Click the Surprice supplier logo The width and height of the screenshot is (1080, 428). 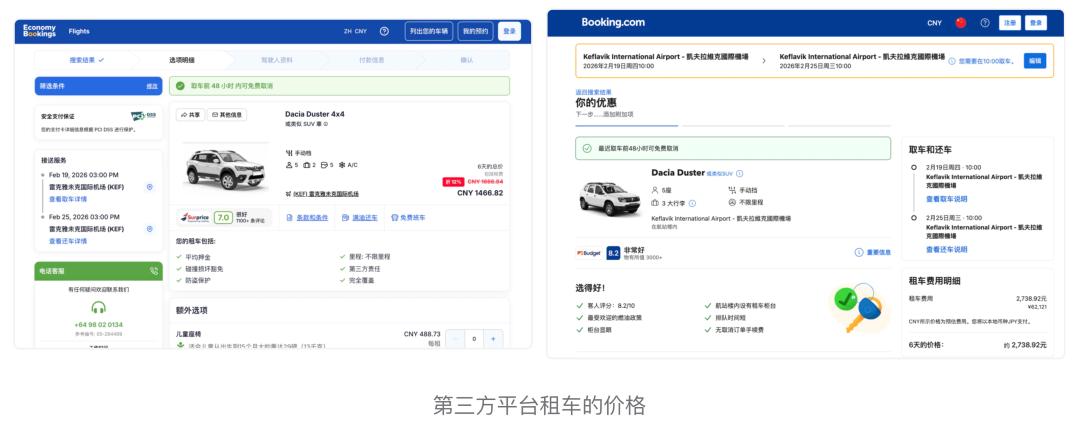pos(195,217)
